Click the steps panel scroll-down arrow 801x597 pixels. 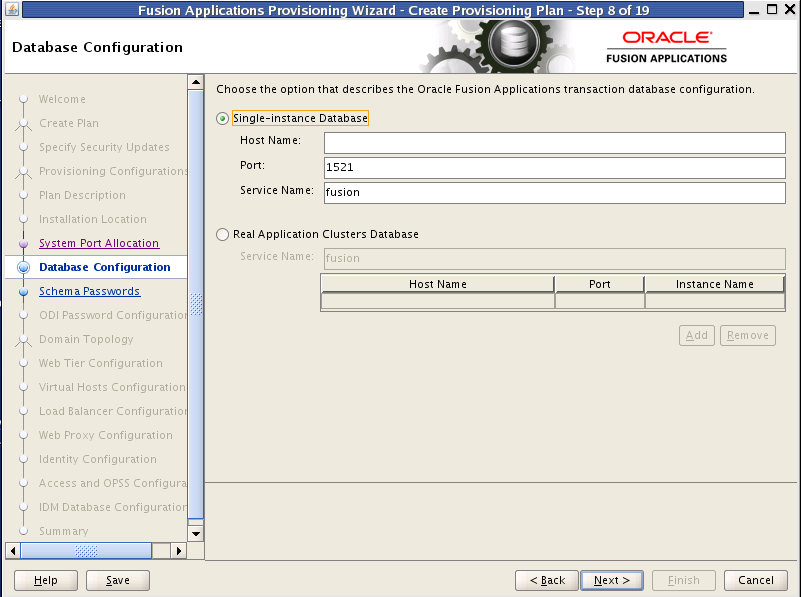pos(196,534)
